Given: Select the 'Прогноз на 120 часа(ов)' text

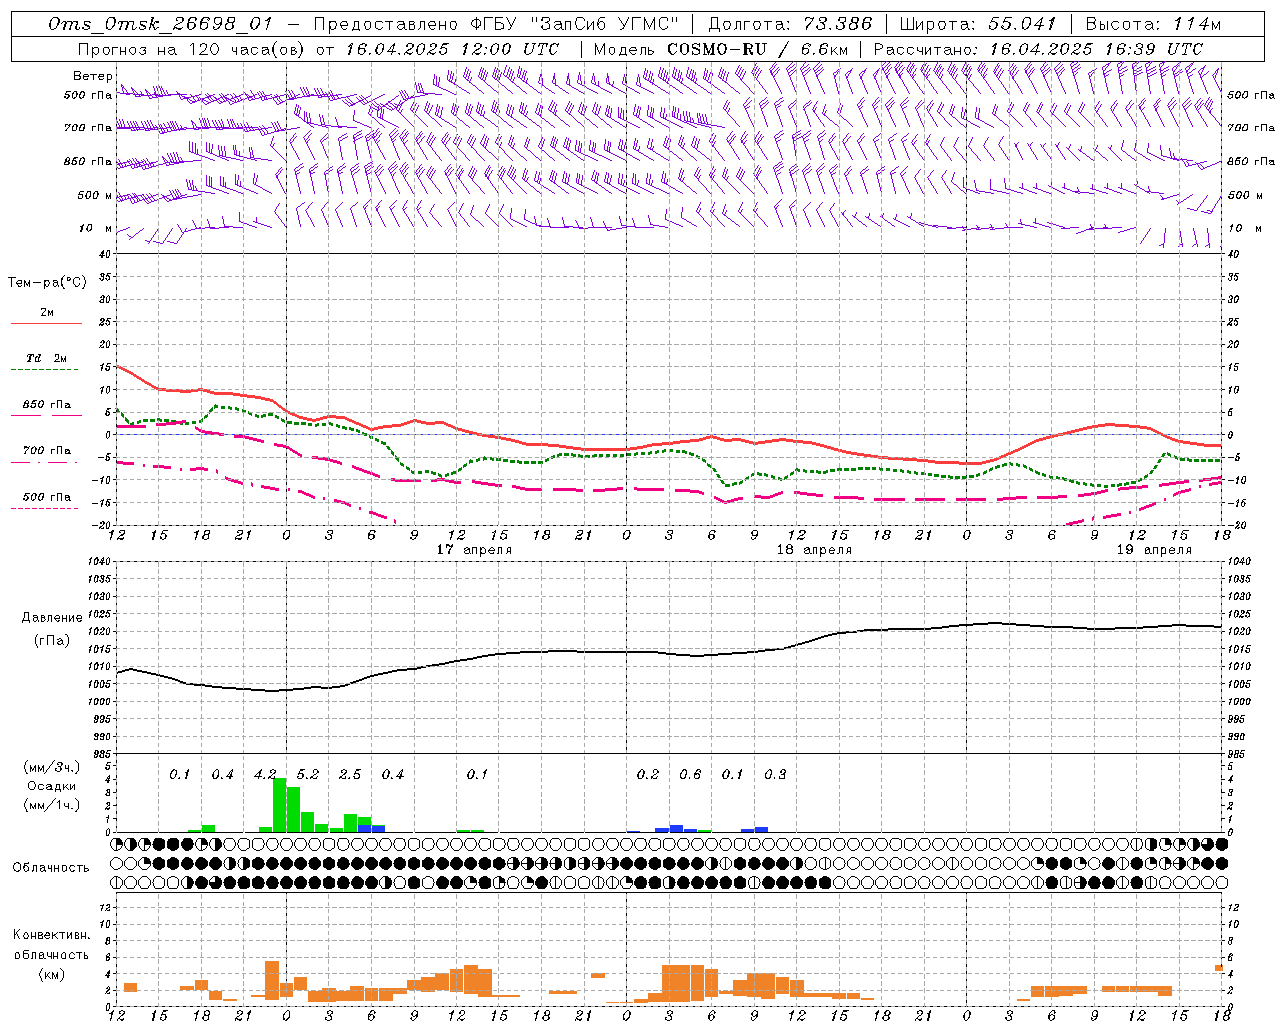Looking at the screenshot, I should pos(193,49).
